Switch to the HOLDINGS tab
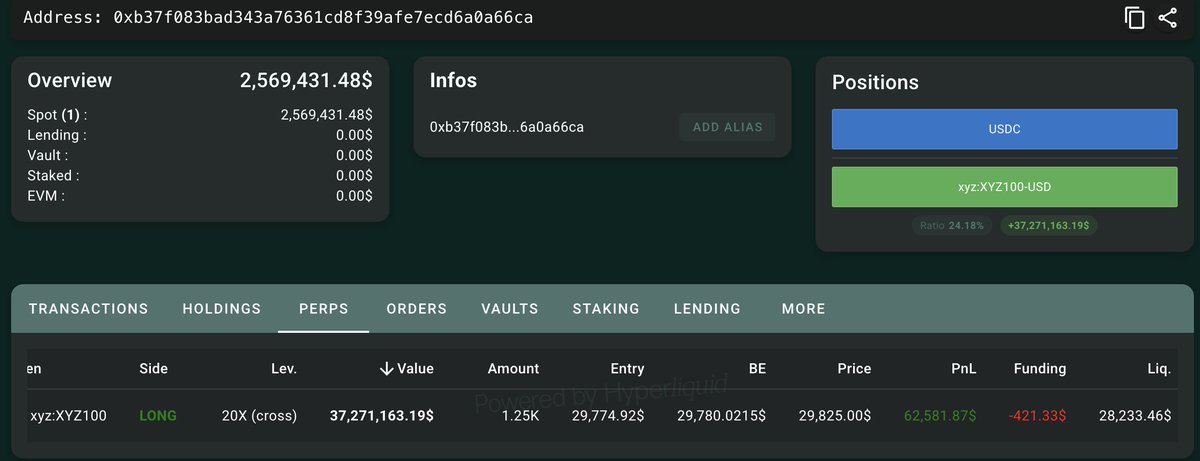 click(222, 309)
